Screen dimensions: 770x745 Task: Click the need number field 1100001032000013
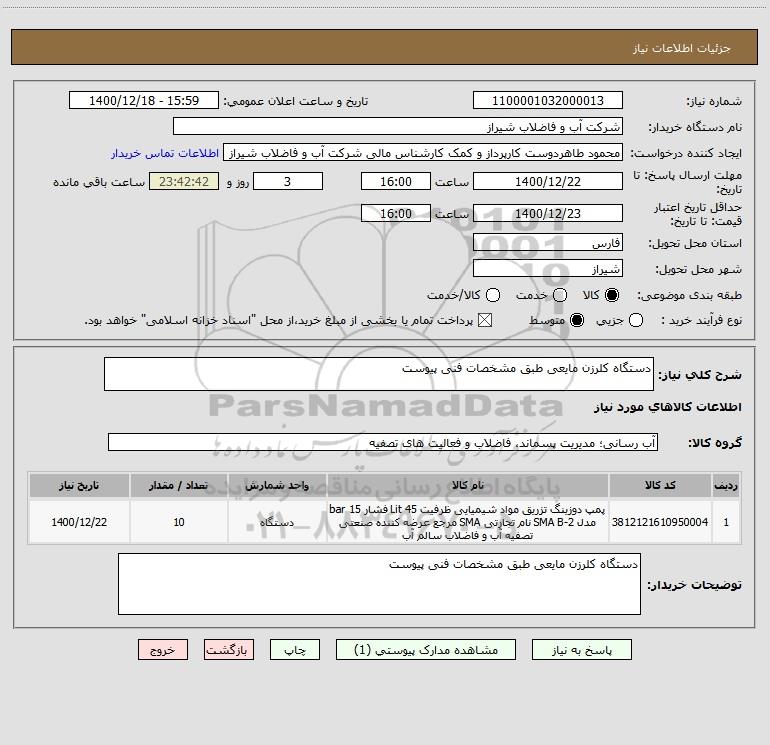548,101
